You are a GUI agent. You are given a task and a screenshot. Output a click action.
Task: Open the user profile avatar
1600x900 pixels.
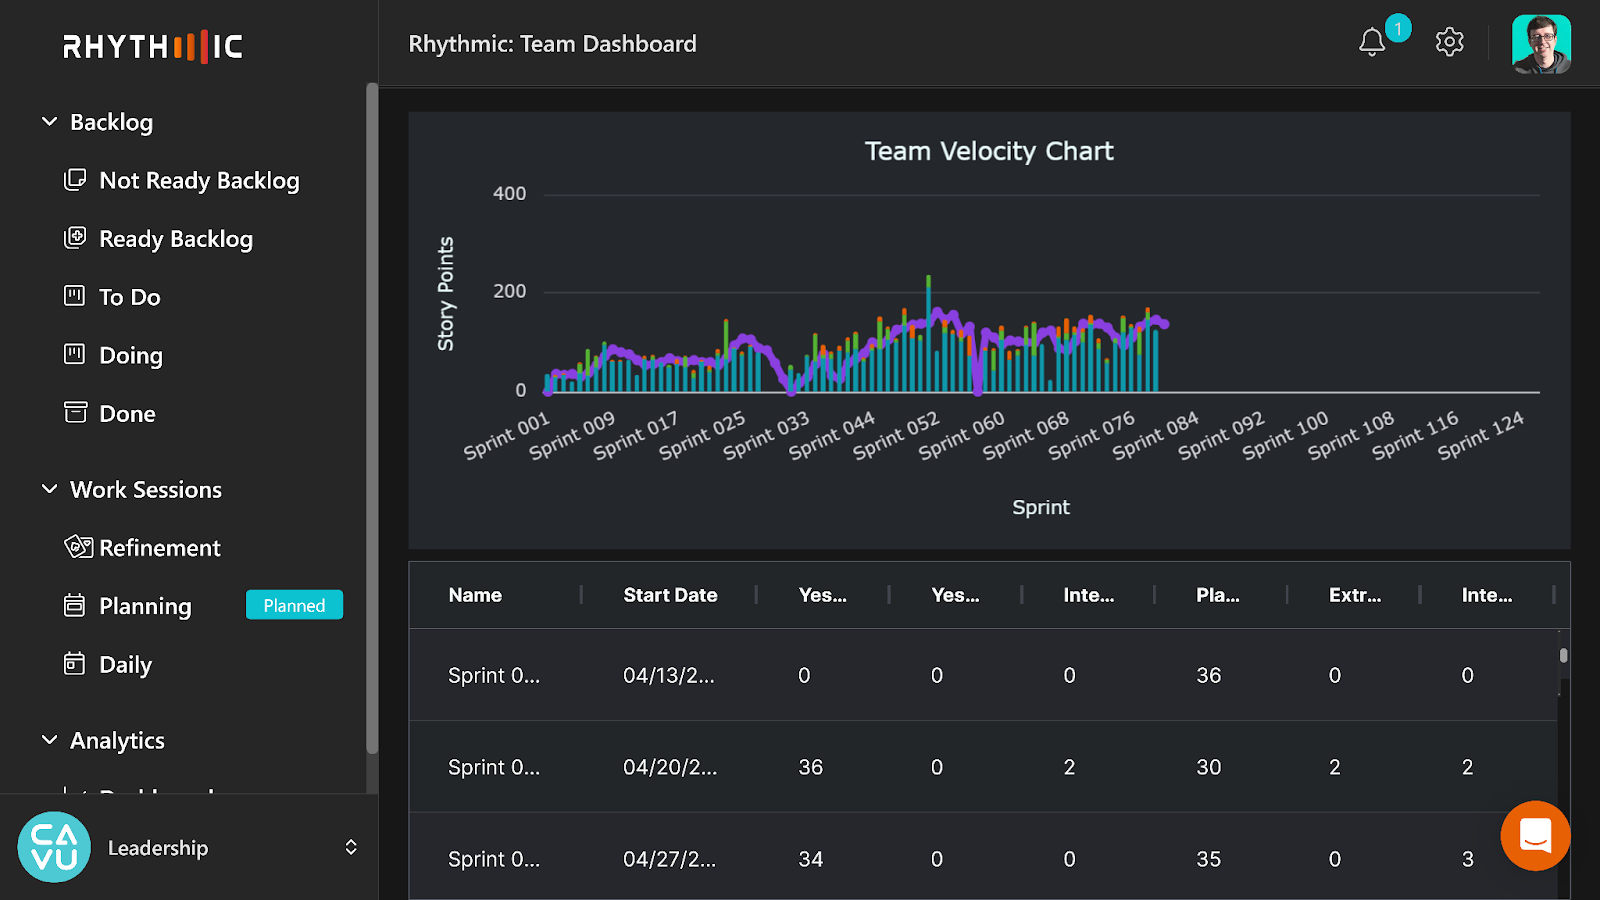(x=1541, y=44)
